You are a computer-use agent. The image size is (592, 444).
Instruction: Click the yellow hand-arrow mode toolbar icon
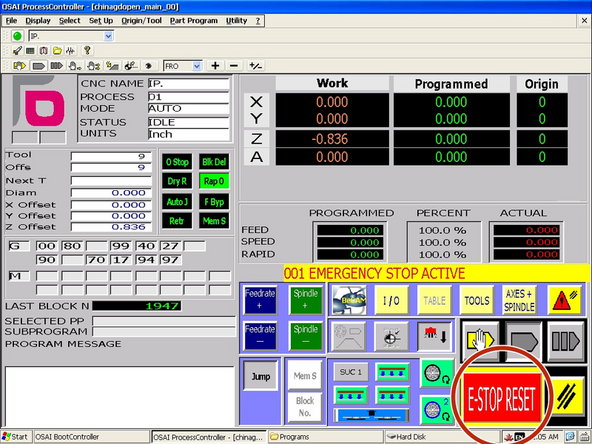pyautogui.click(x=20, y=66)
